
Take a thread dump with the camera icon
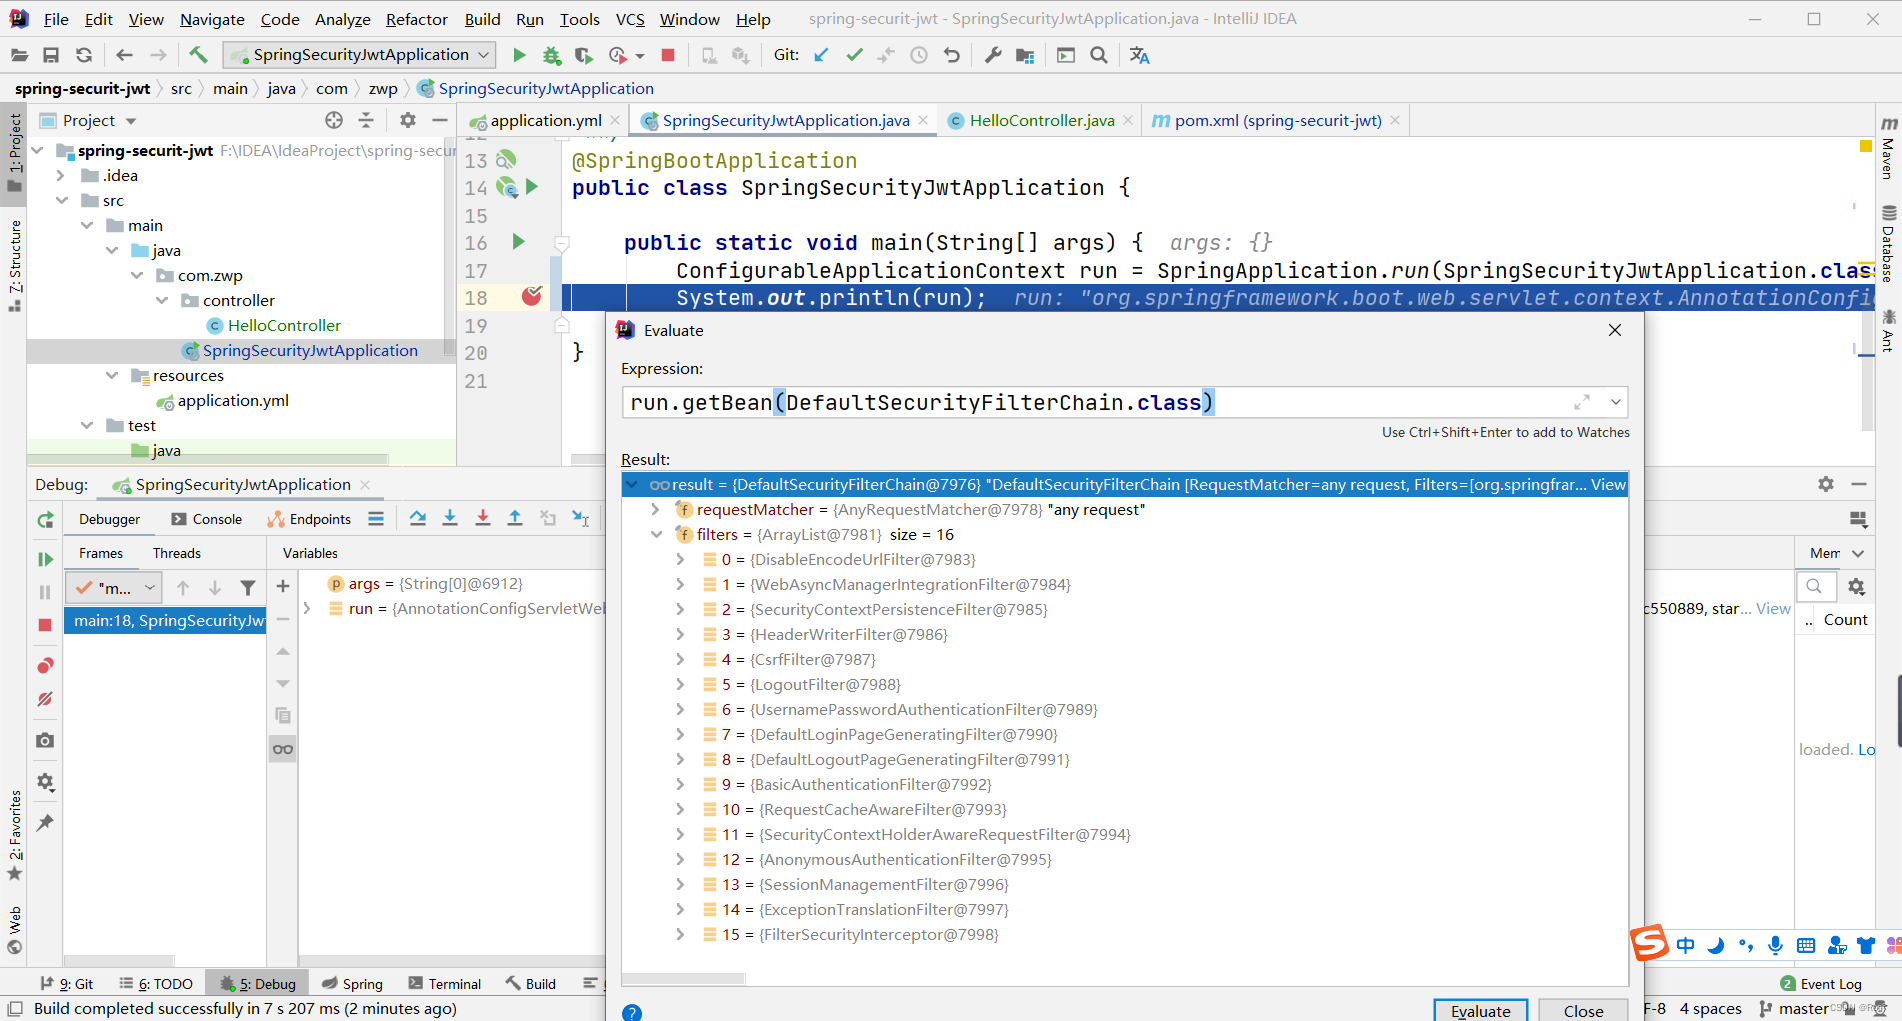tap(45, 740)
